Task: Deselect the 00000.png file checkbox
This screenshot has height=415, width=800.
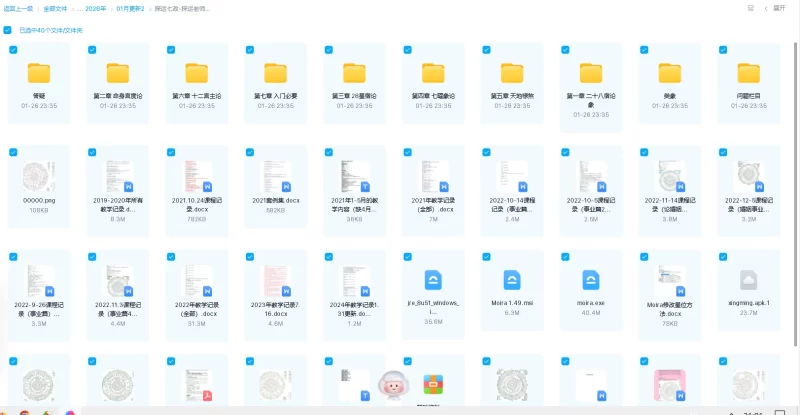Action: click(x=13, y=152)
